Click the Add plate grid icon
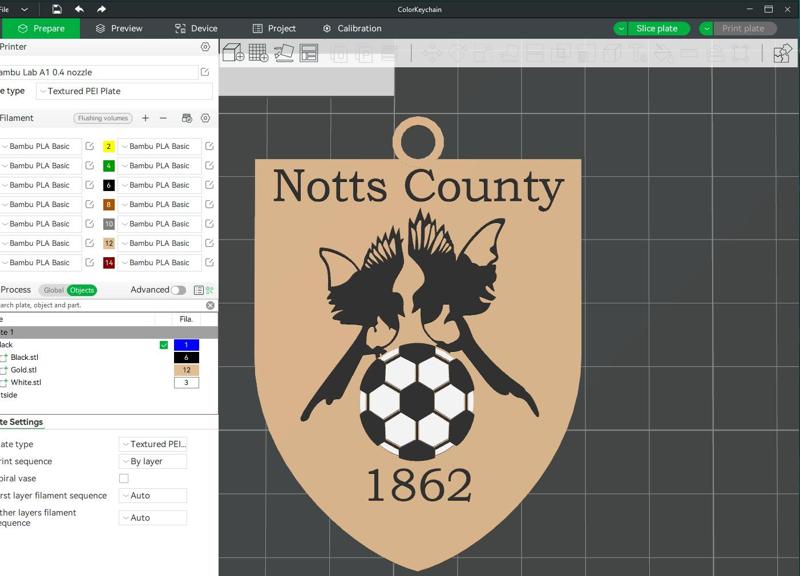The image size is (800, 576). [x=258, y=53]
